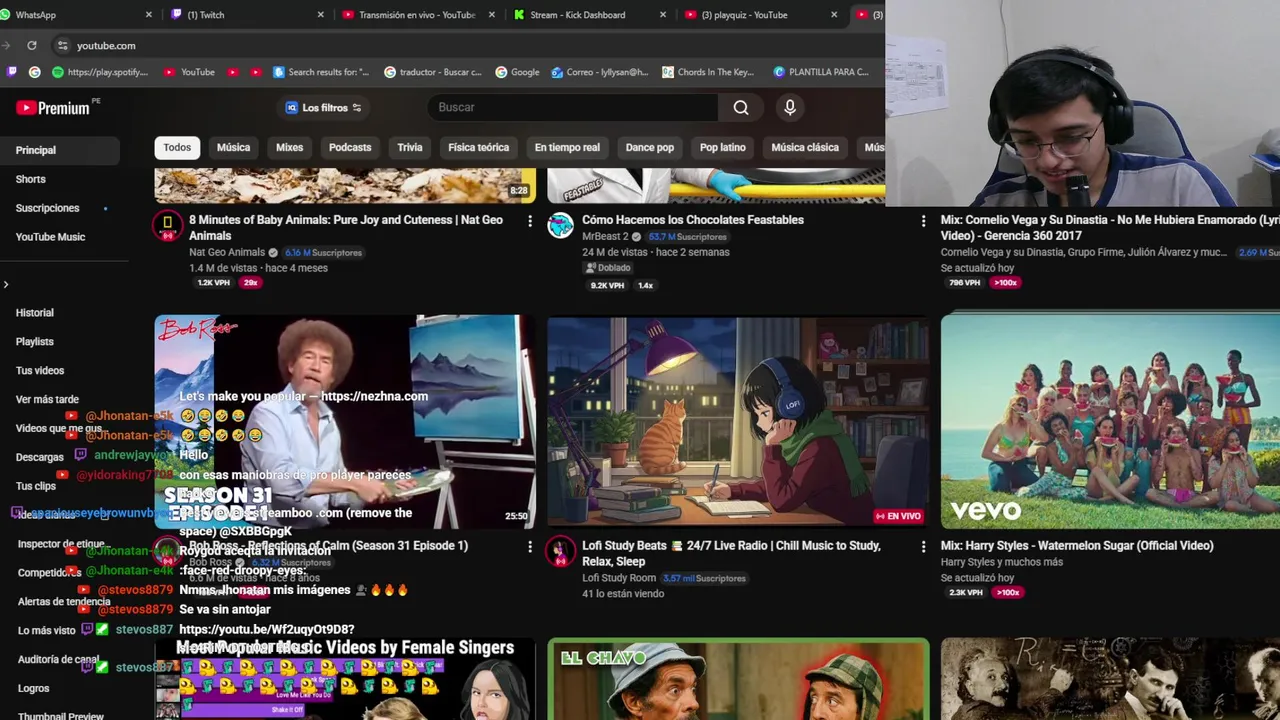Screen dimensions: 1280x720
Task: Click the search magnifier button
Action: [741, 107]
